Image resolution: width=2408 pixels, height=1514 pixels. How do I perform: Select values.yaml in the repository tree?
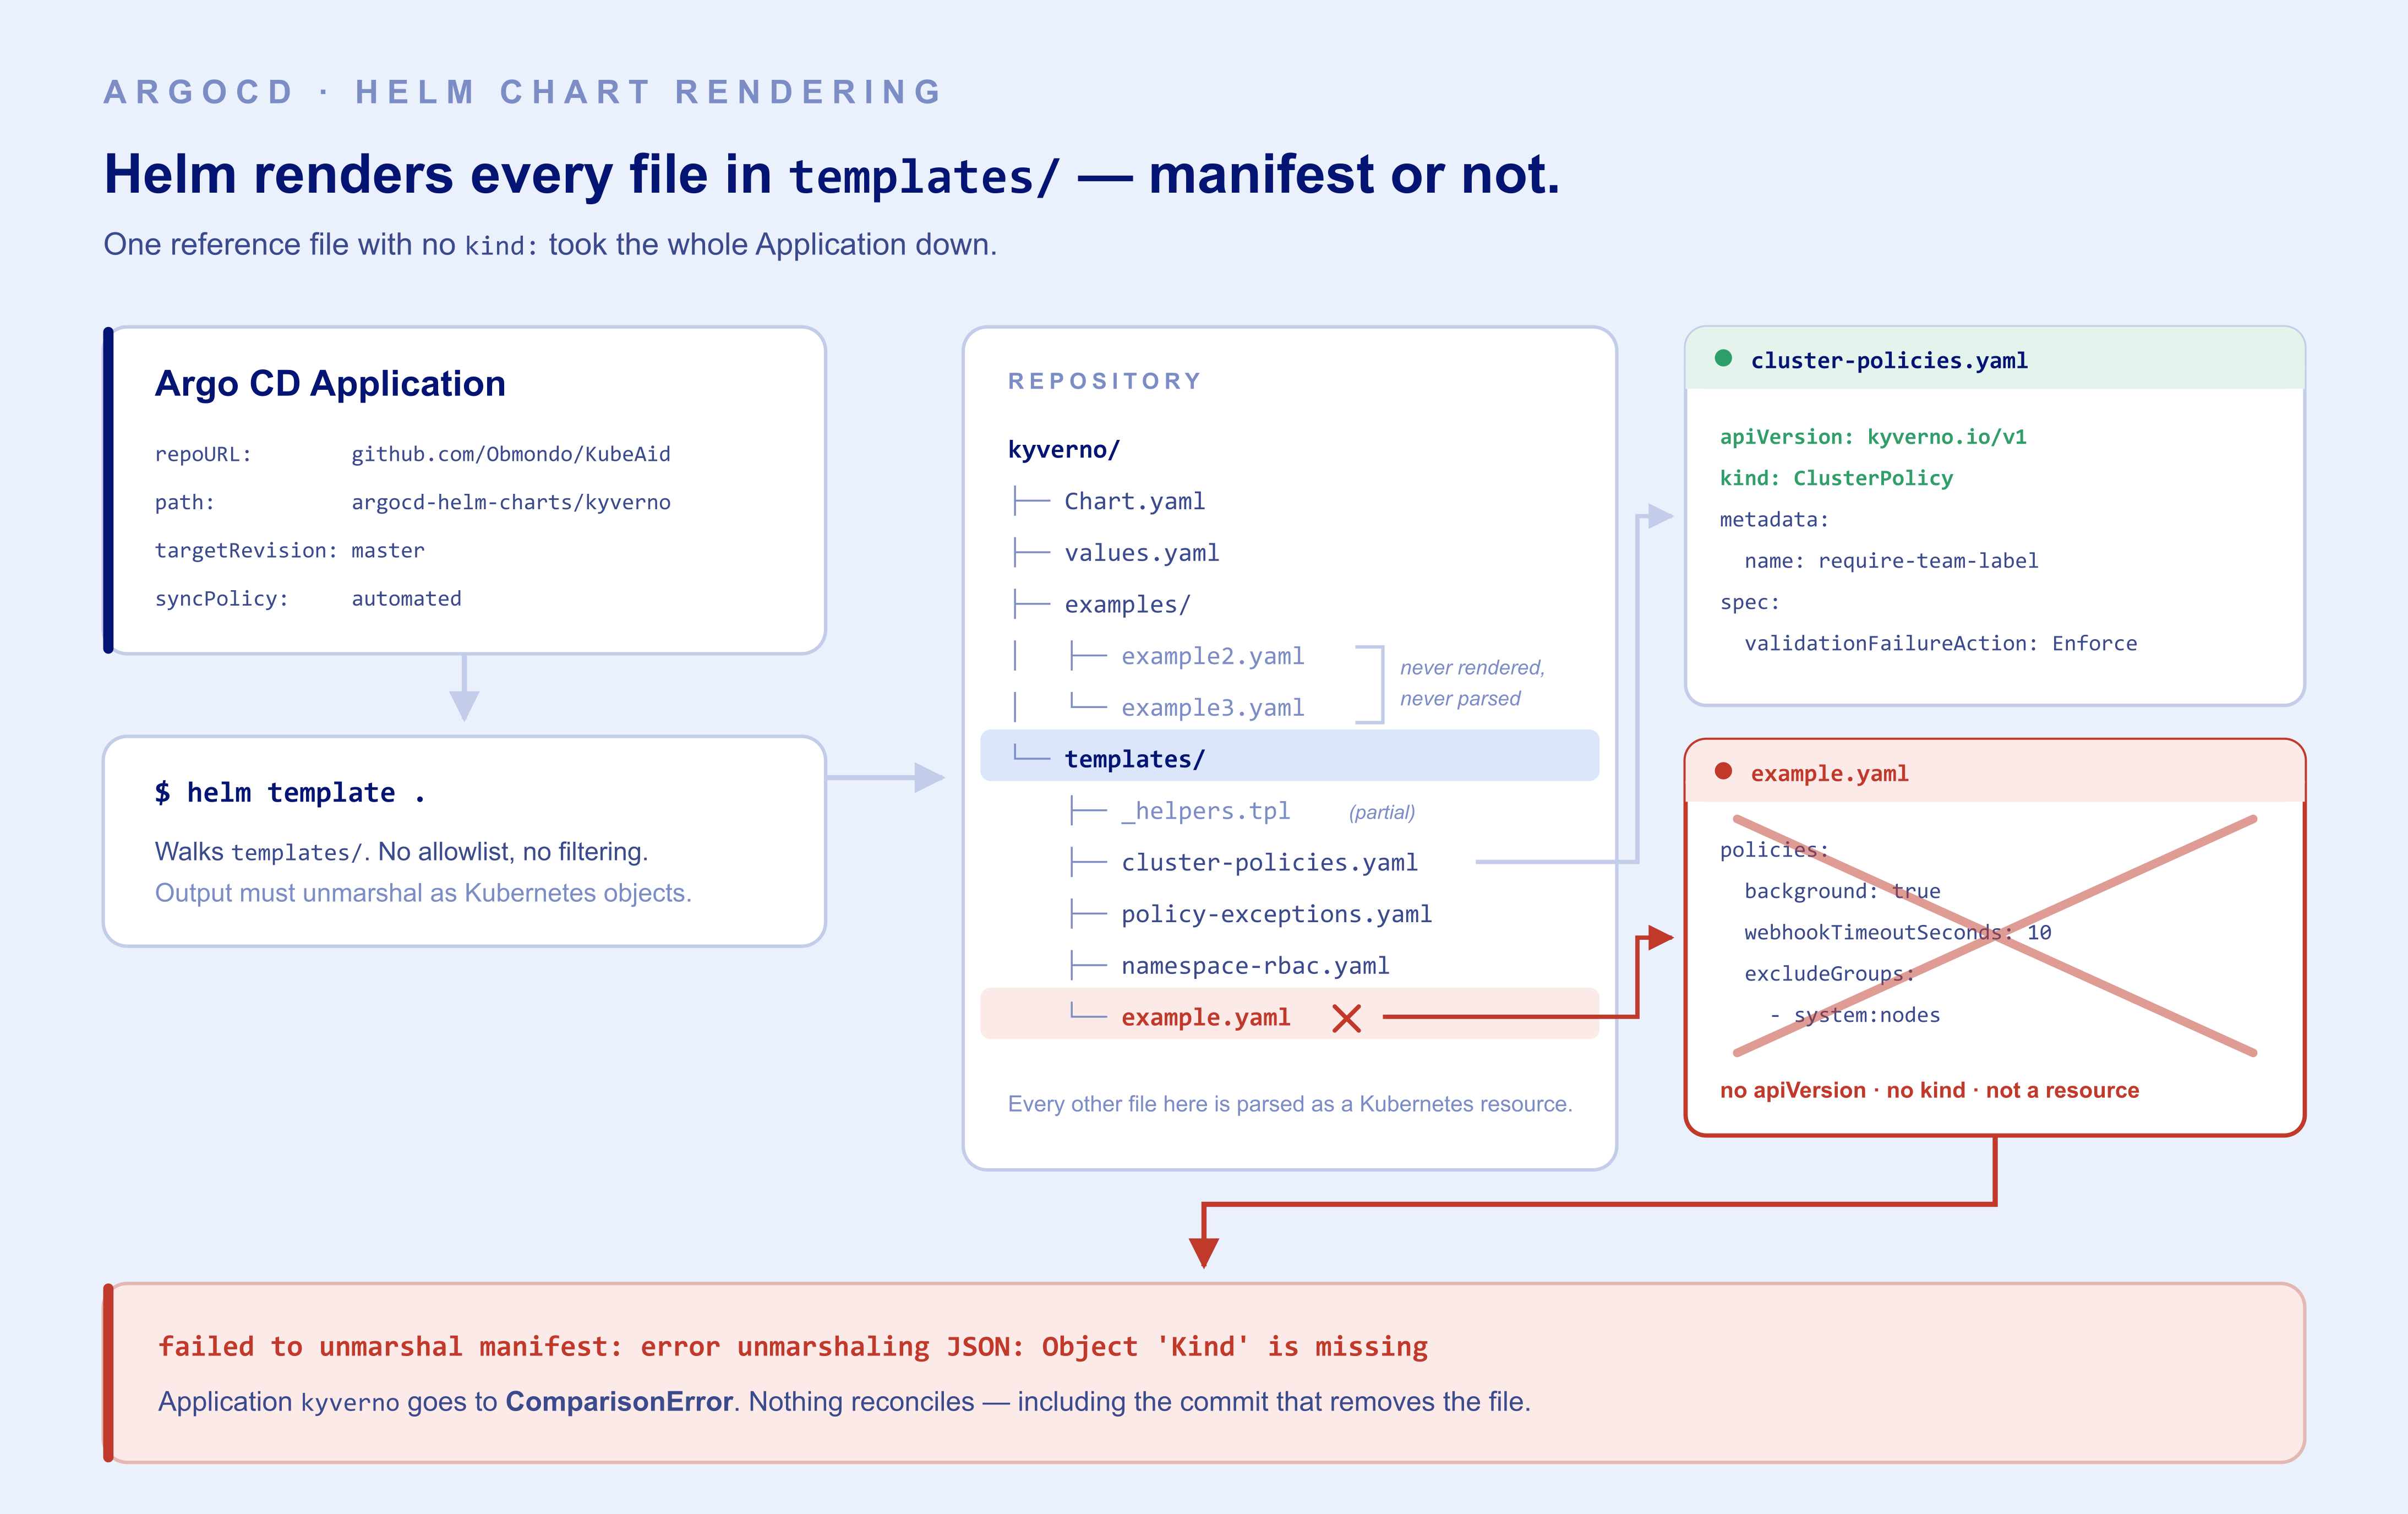(1141, 553)
